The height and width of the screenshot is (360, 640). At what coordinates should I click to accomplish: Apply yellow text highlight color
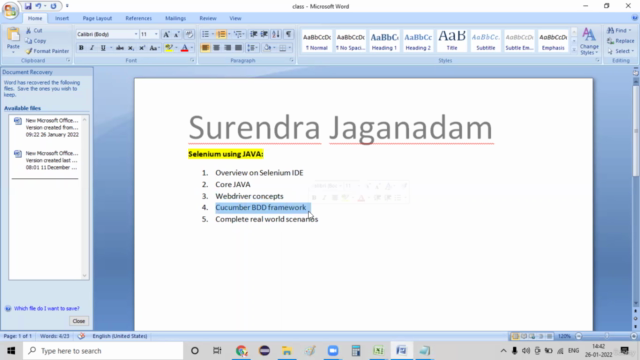point(168,48)
